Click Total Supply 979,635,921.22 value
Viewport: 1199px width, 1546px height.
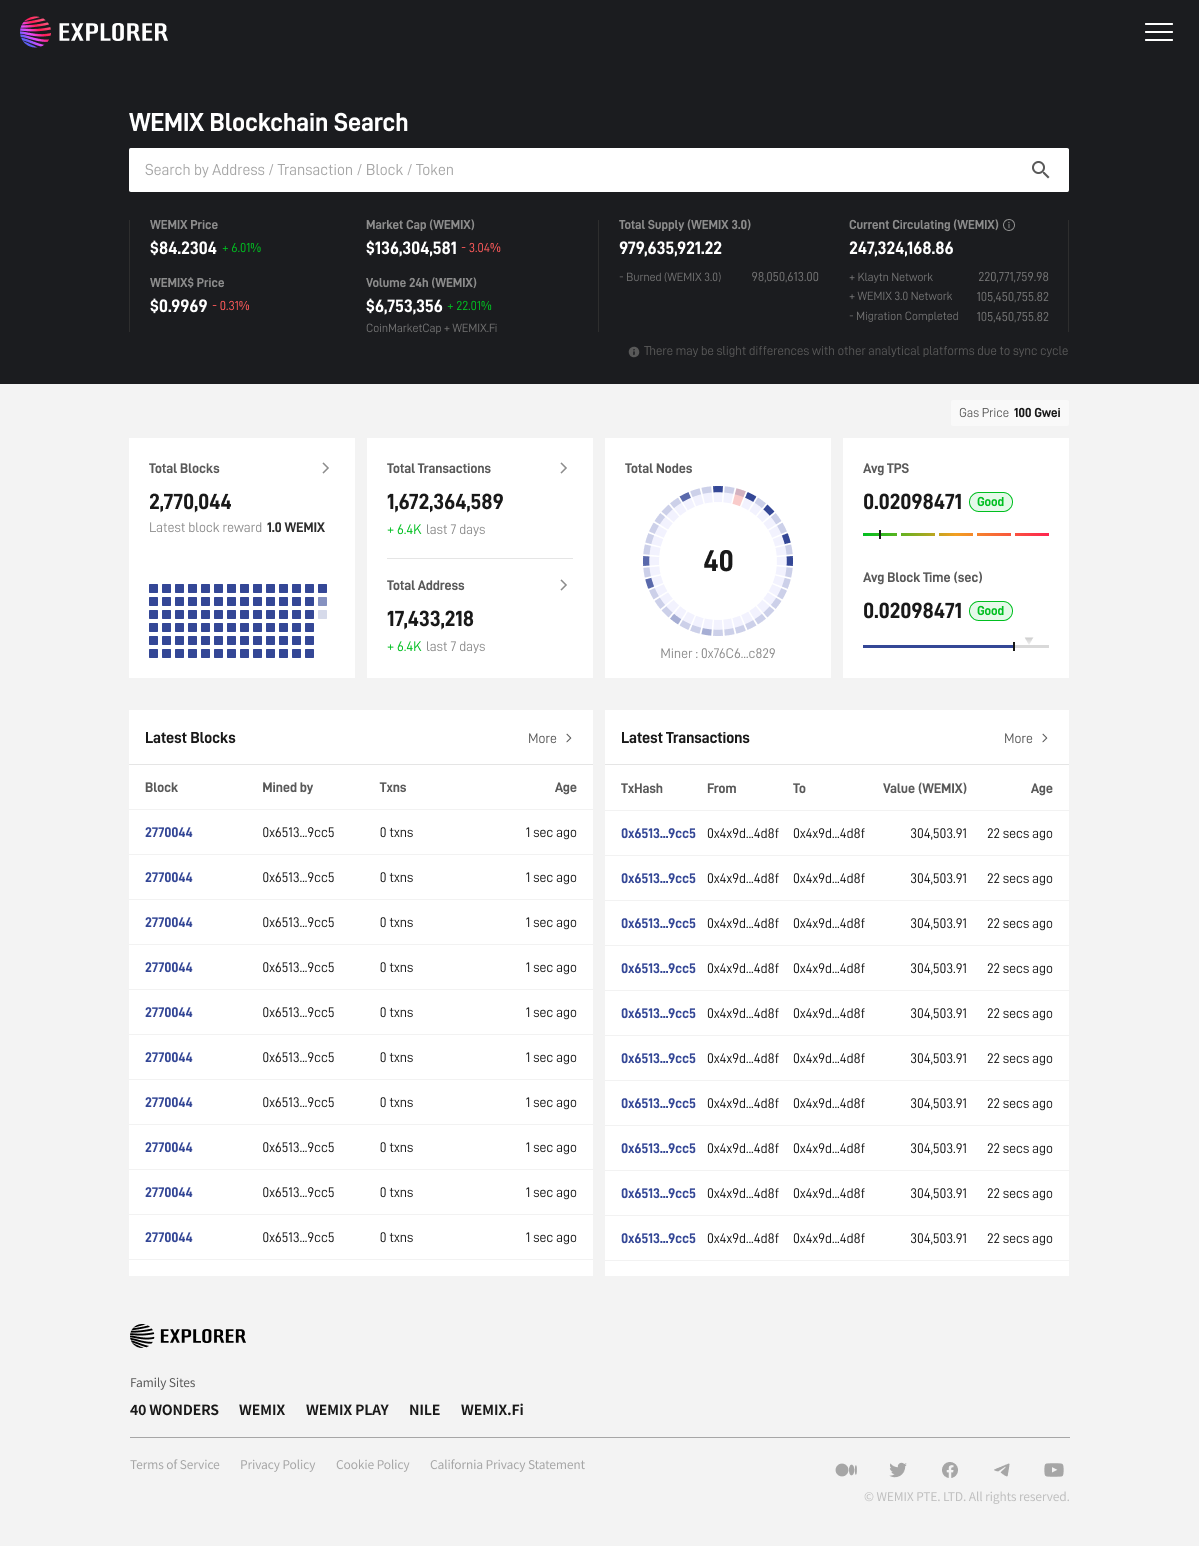tap(670, 248)
